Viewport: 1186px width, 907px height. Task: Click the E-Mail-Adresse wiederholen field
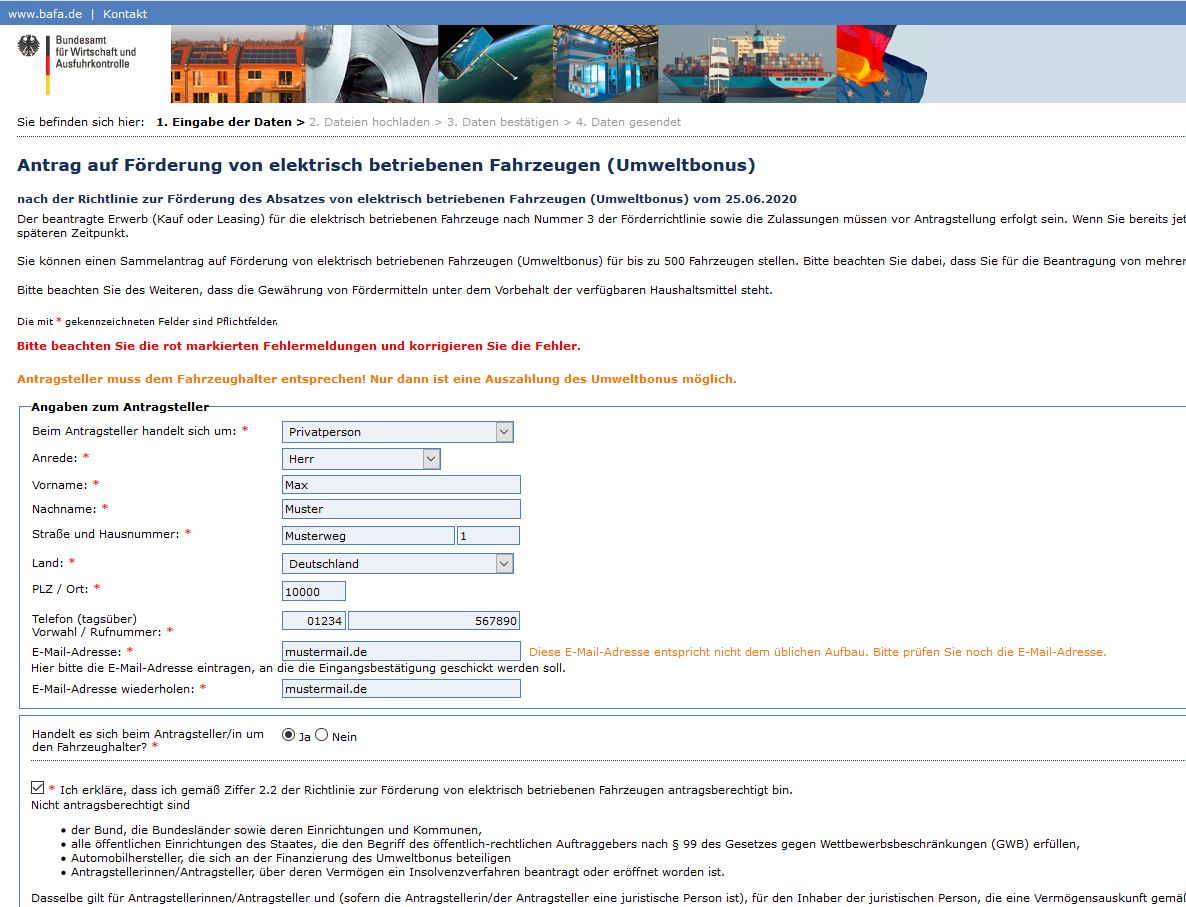pos(401,689)
